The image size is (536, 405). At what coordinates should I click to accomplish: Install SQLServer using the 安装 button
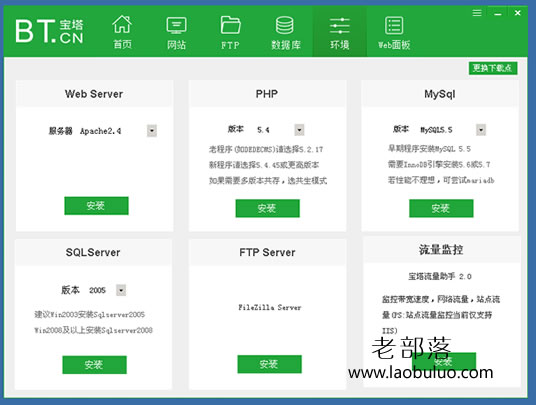(x=94, y=365)
